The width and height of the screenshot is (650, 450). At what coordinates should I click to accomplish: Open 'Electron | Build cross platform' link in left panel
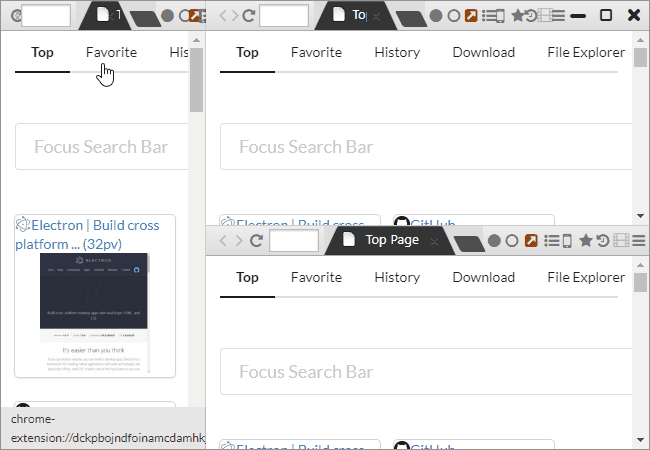[x=87, y=235]
